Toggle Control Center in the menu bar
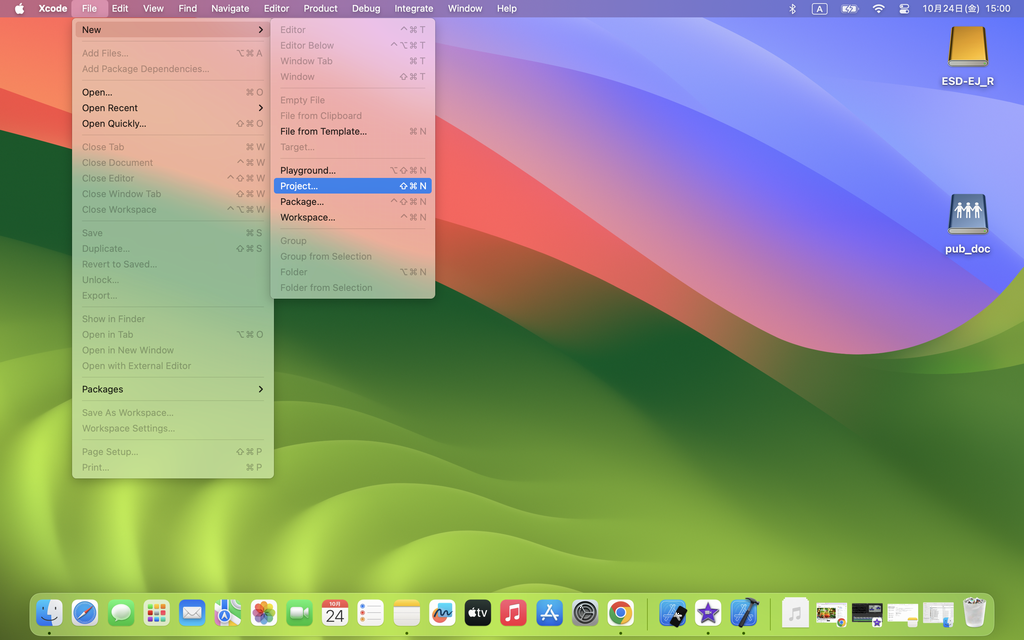The image size is (1024, 640). 906,9
